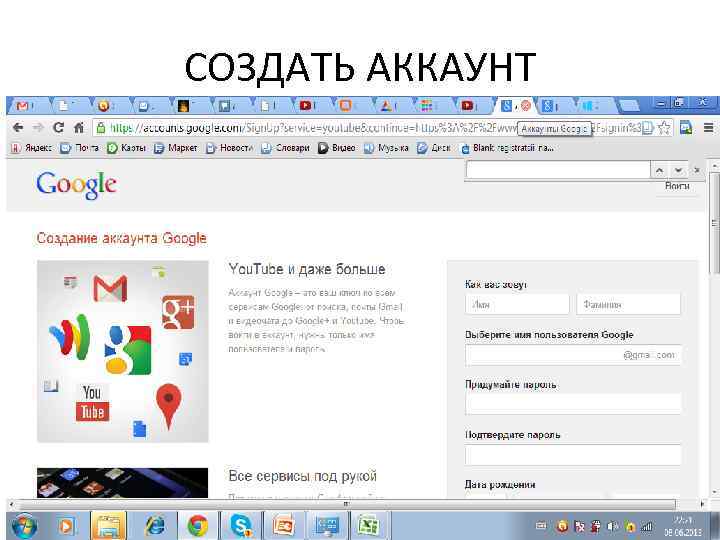Click the Google logo
The height and width of the screenshot is (540, 720).
click(x=76, y=185)
